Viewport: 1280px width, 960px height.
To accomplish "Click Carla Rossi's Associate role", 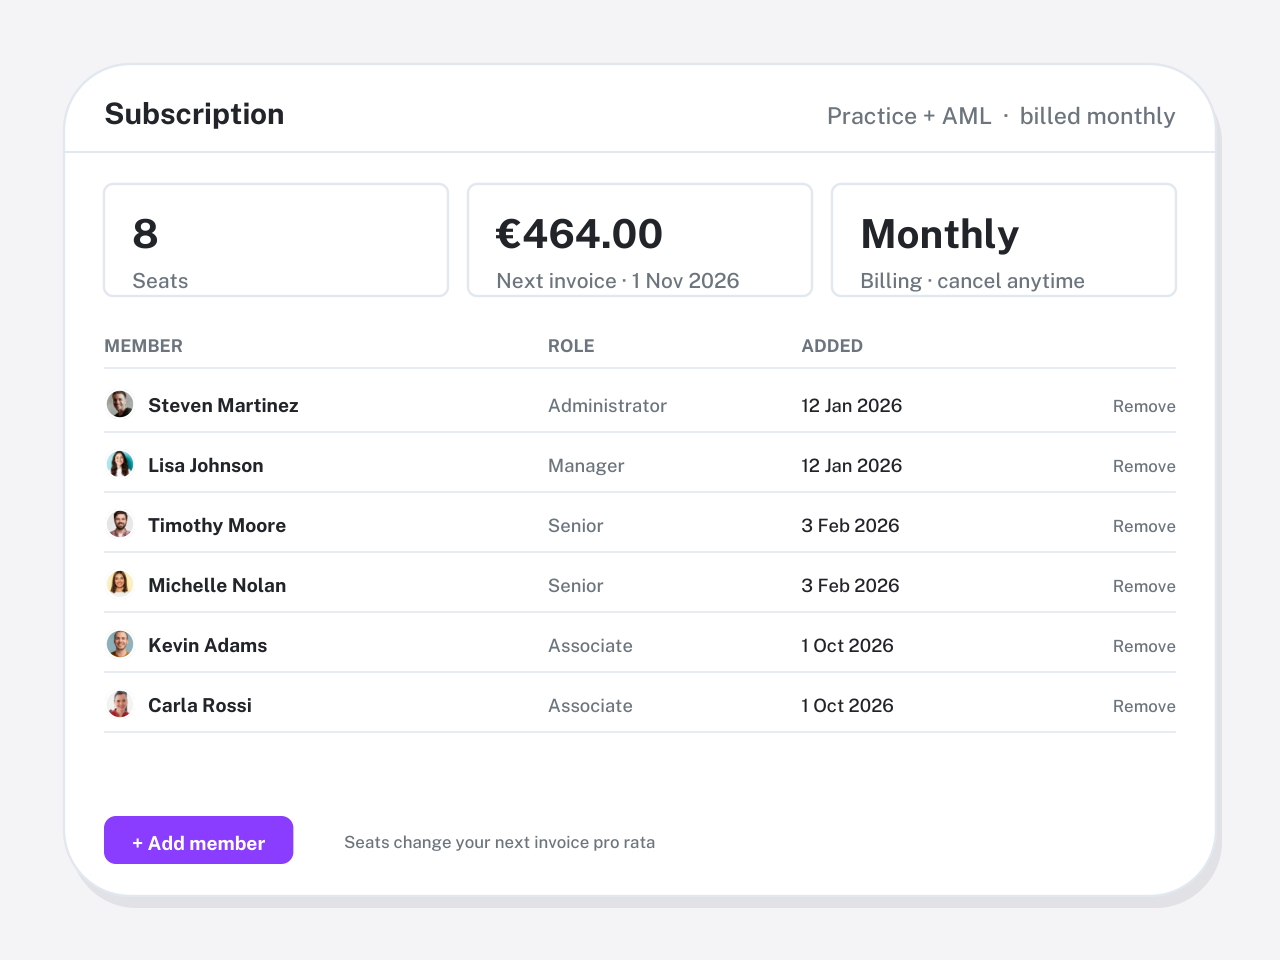I will click(x=590, y=705).
